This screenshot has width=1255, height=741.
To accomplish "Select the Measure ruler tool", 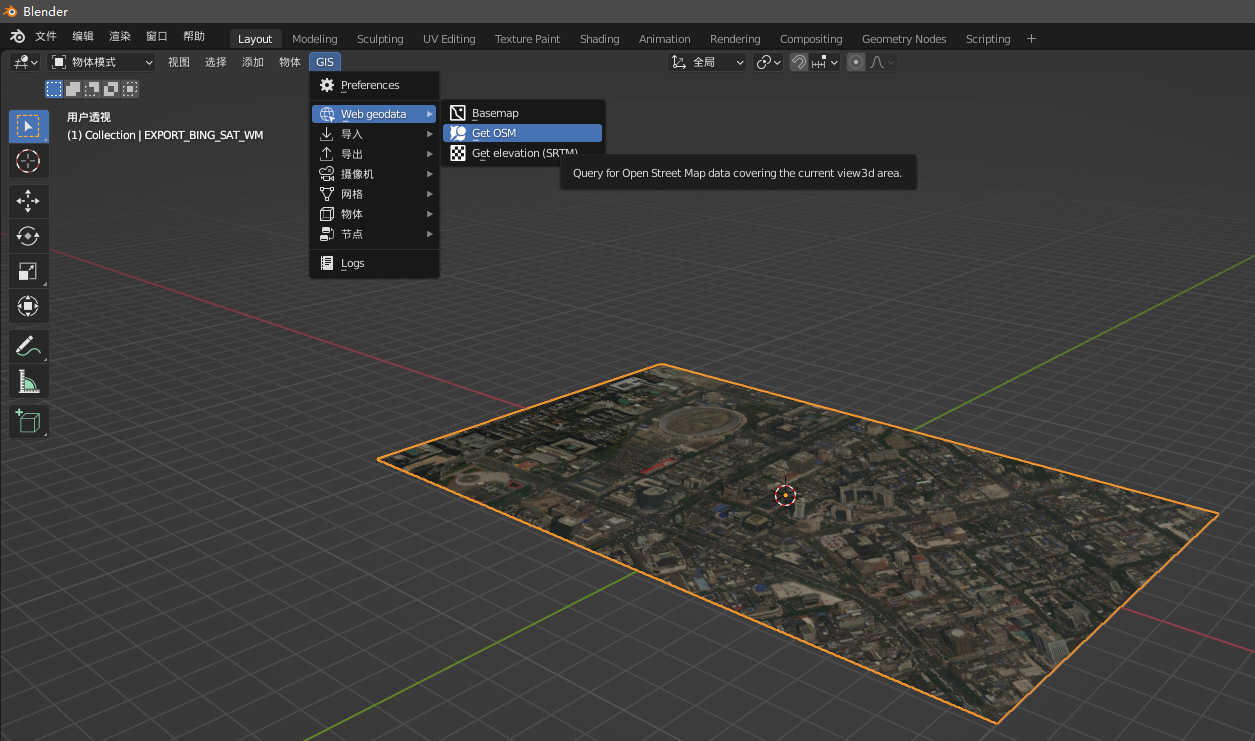I will point(28,381).
